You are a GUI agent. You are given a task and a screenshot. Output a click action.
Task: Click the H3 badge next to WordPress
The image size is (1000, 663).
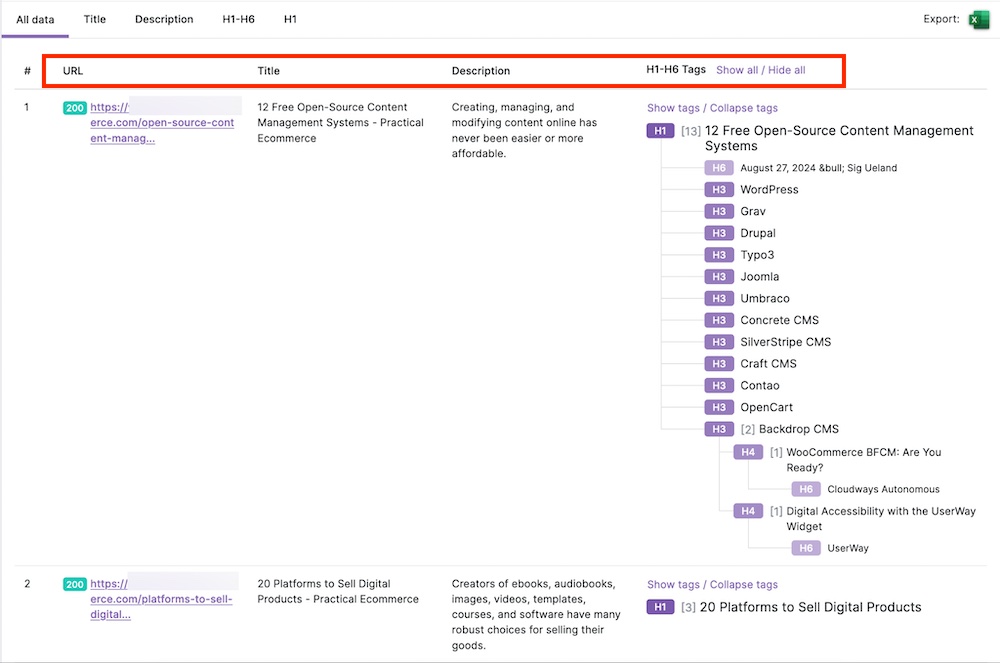[x=718, y=190]
